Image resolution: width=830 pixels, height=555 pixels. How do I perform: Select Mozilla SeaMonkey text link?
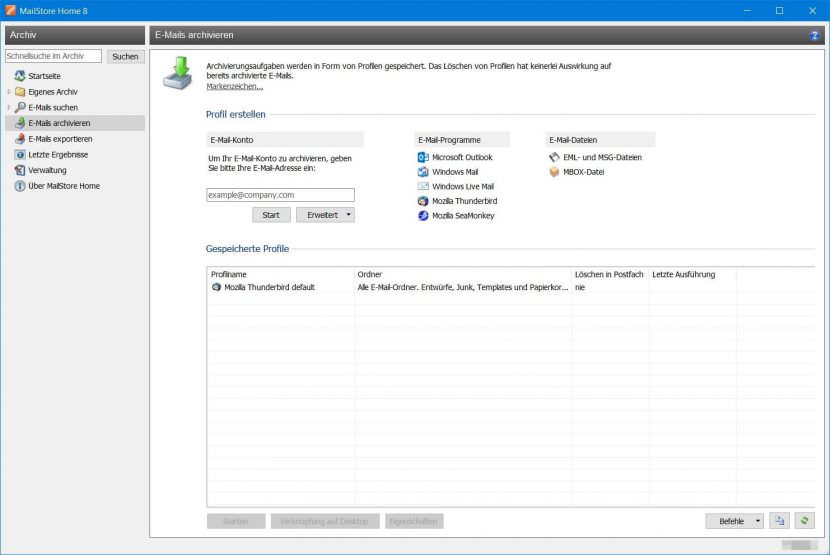coord(463,216)
